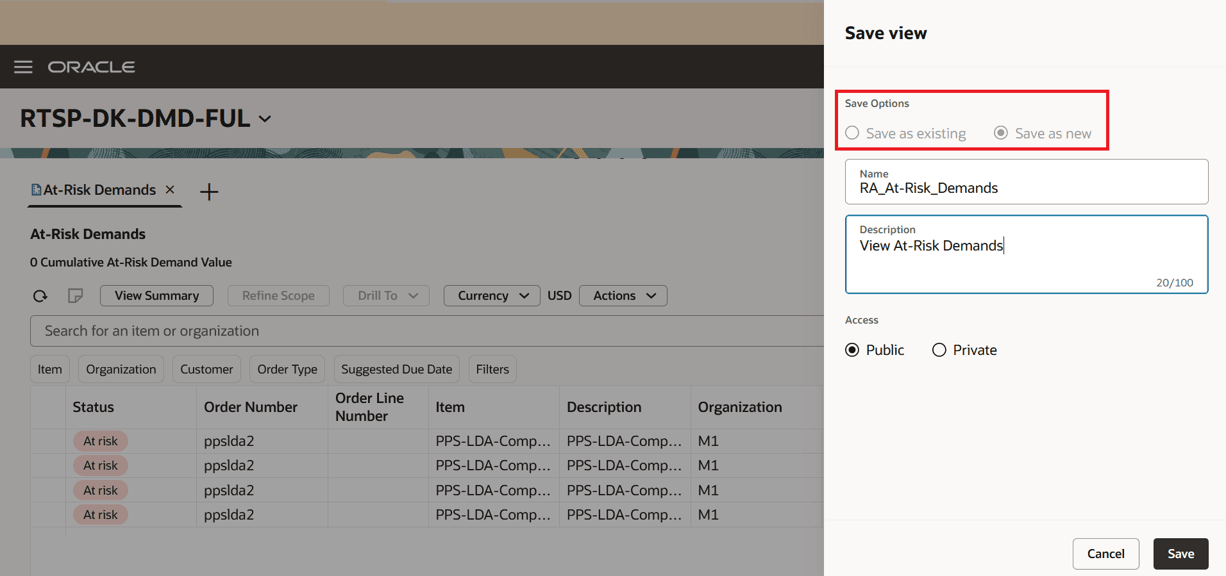Click the Refine Scope button
This screenshot has width=1226, height=576.
coord(278,296)
